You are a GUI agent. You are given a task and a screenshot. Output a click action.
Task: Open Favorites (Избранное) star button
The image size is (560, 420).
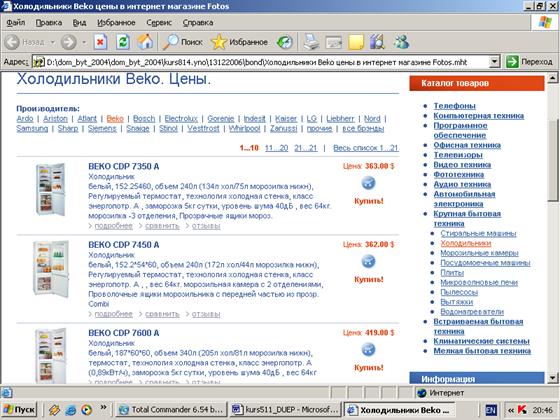click(239, 42)
